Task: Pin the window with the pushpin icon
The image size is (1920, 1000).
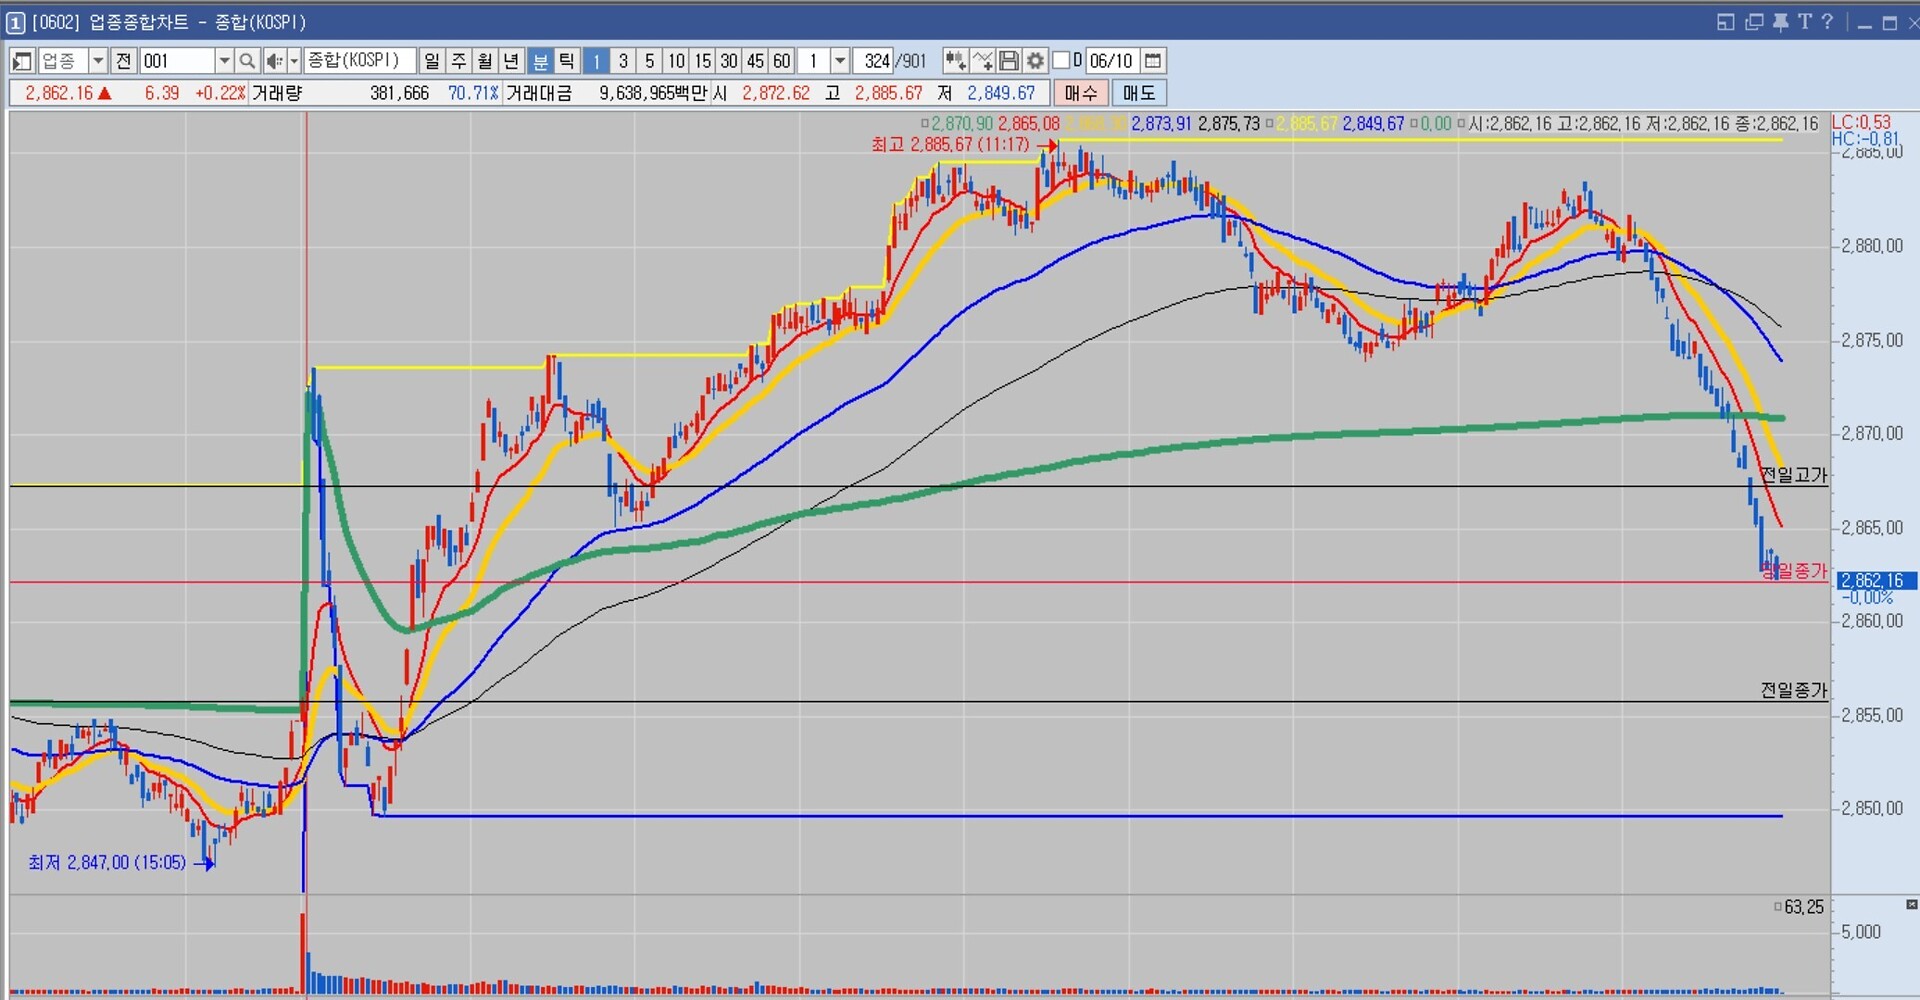Action: point(1780,22)
